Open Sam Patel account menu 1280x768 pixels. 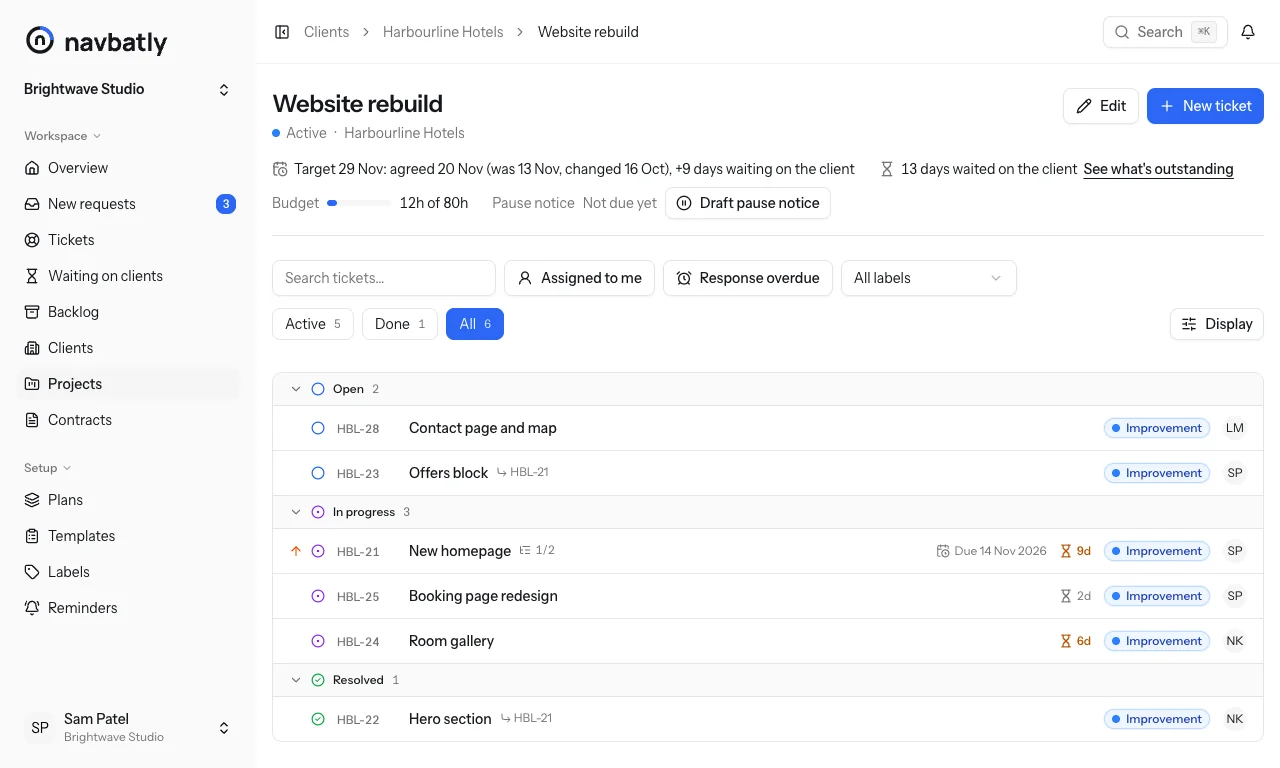click(x=128, y=728)
